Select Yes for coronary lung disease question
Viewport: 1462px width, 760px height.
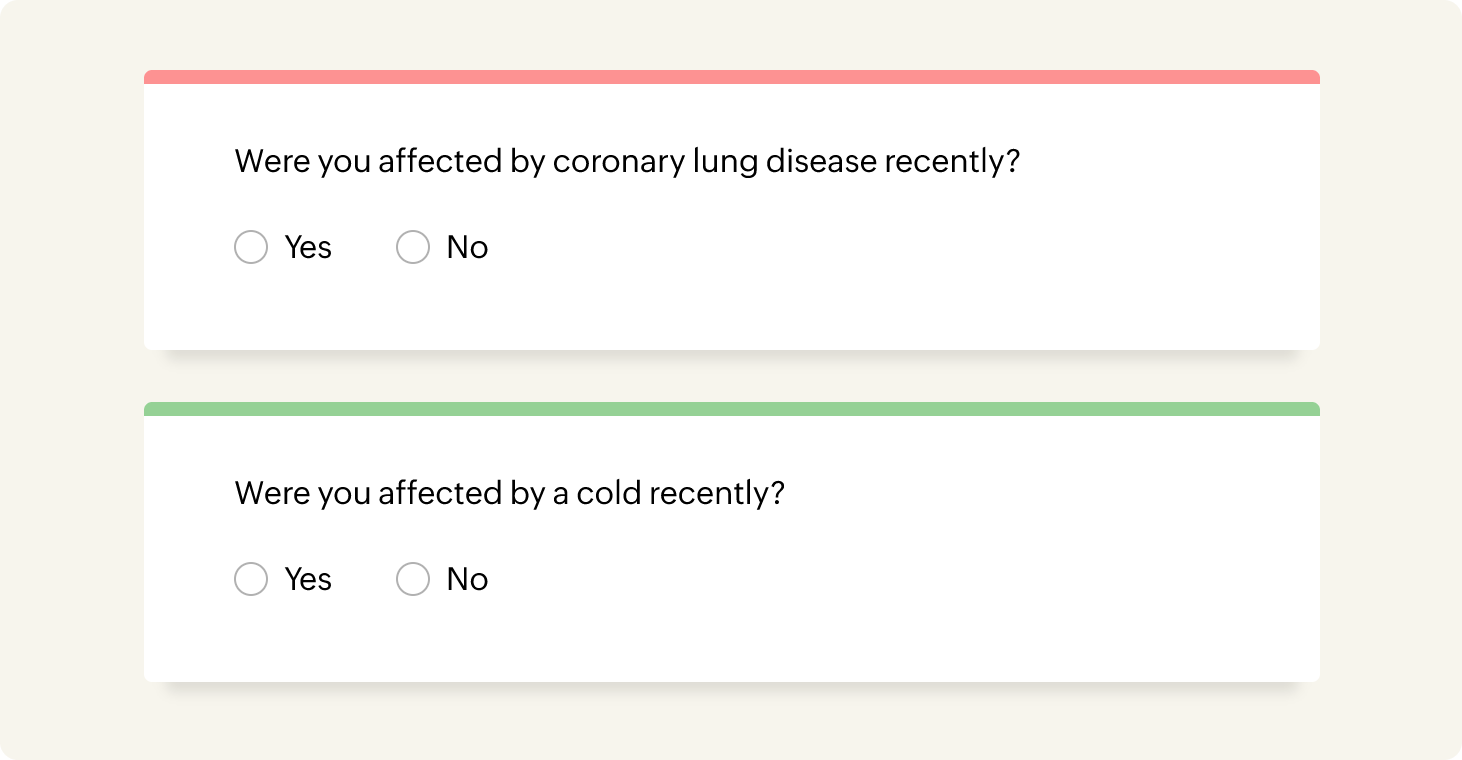tap(251, 247)
